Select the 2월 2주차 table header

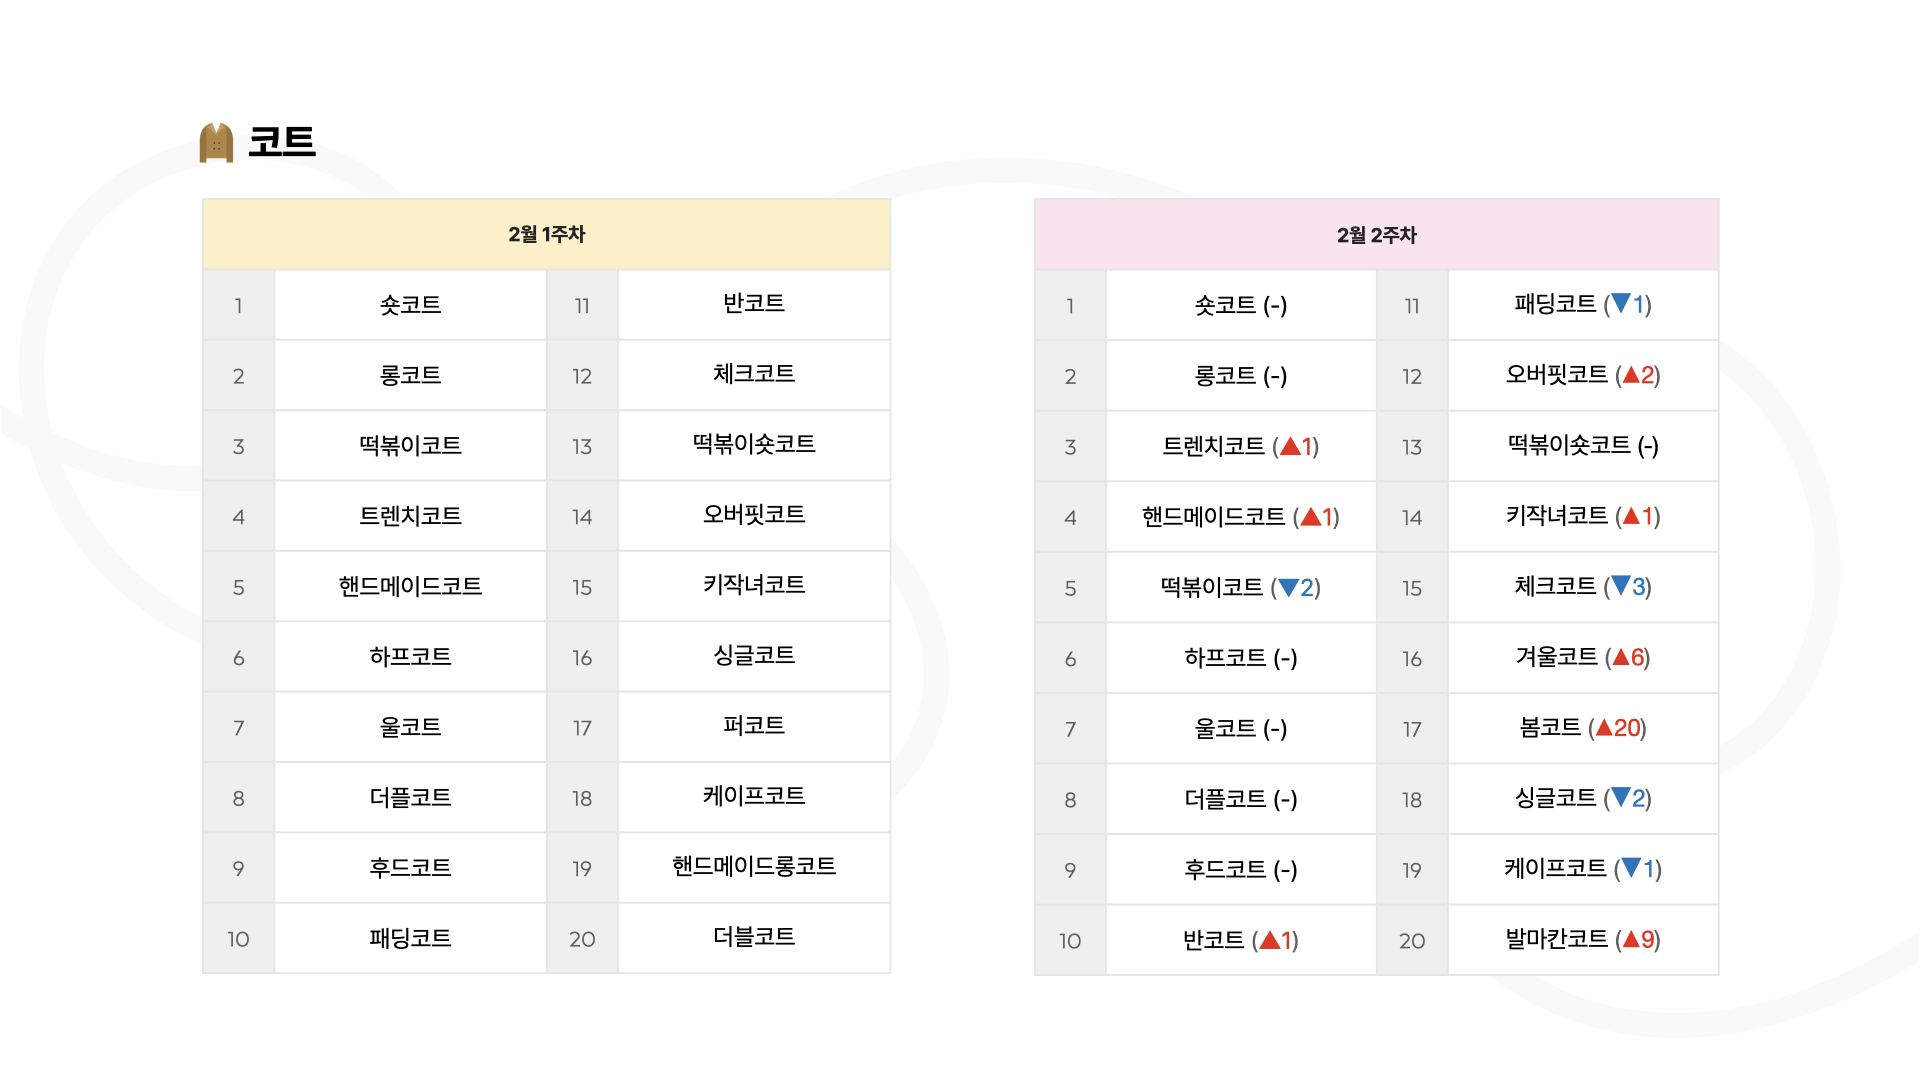(x=1376, y=235)
